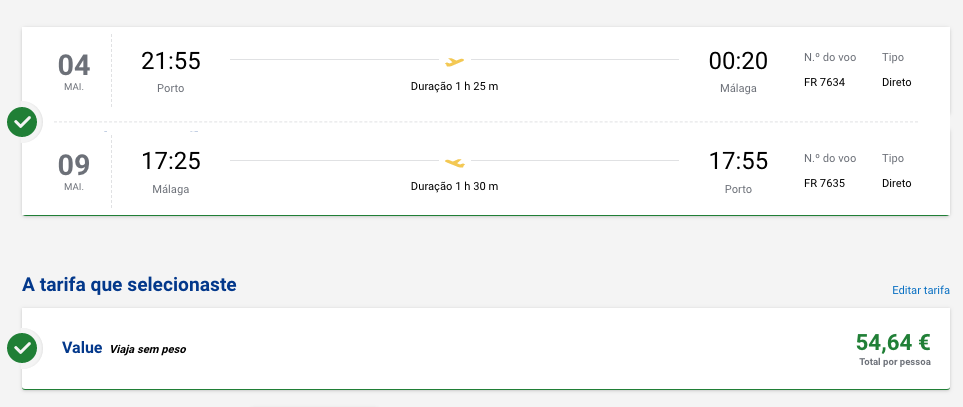The image size is (963, 407).
Task: Click the Direto type of outbound flight
Action: (x=897, y=82)
